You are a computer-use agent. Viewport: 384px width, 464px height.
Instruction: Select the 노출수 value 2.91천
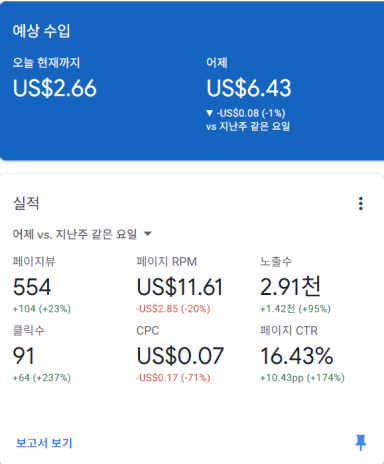(x=290, y=287)
